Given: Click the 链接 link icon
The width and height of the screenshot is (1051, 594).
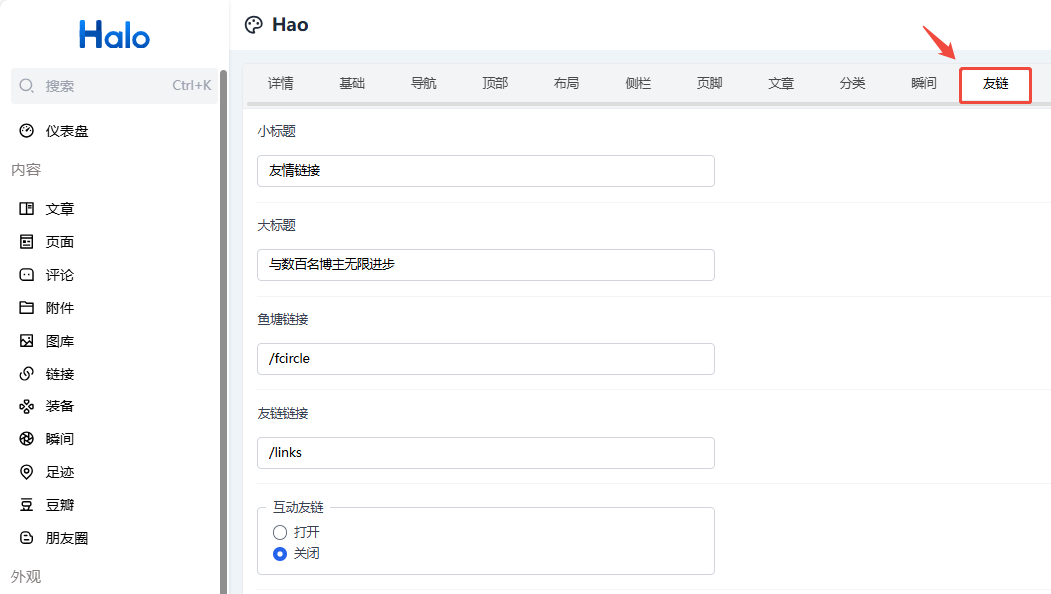Looking at the screenshot, I should [x=27, y=374].
